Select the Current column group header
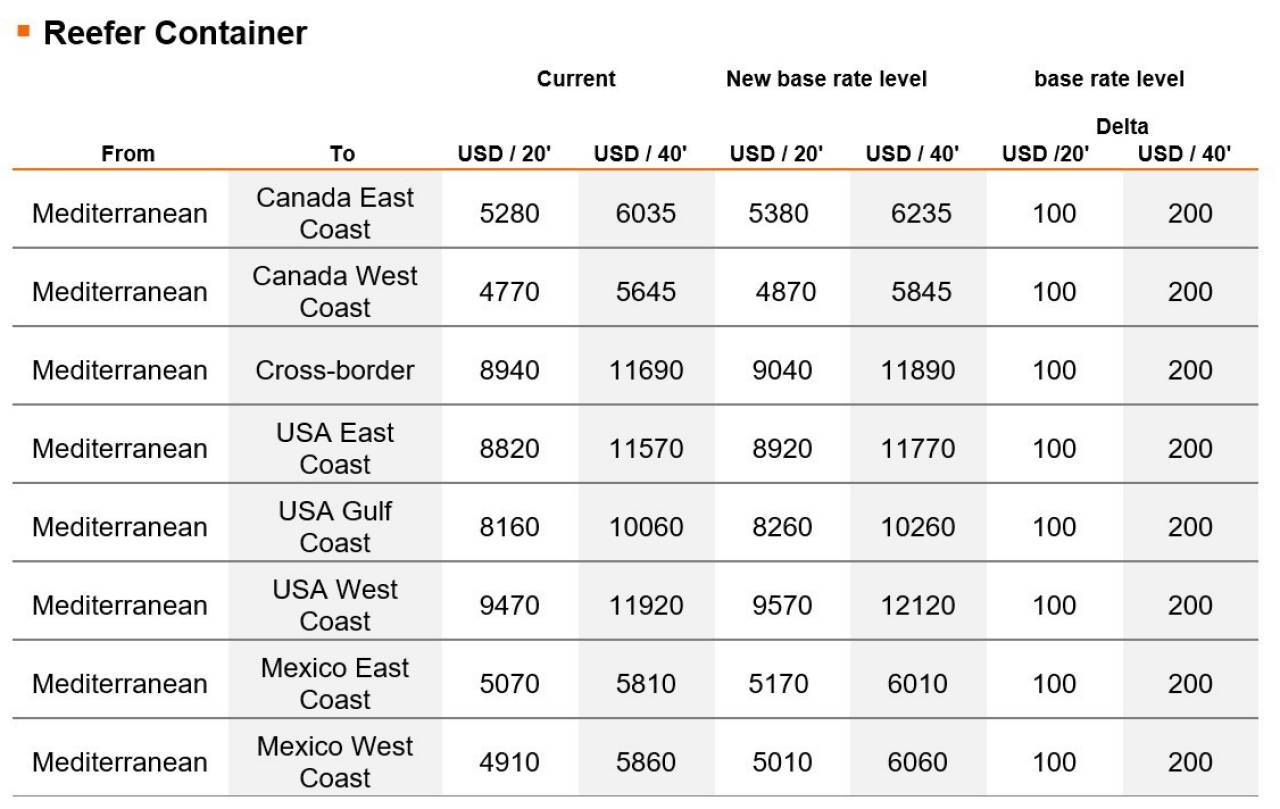The height and width of the screenshot is (809, 1280). 576,79
